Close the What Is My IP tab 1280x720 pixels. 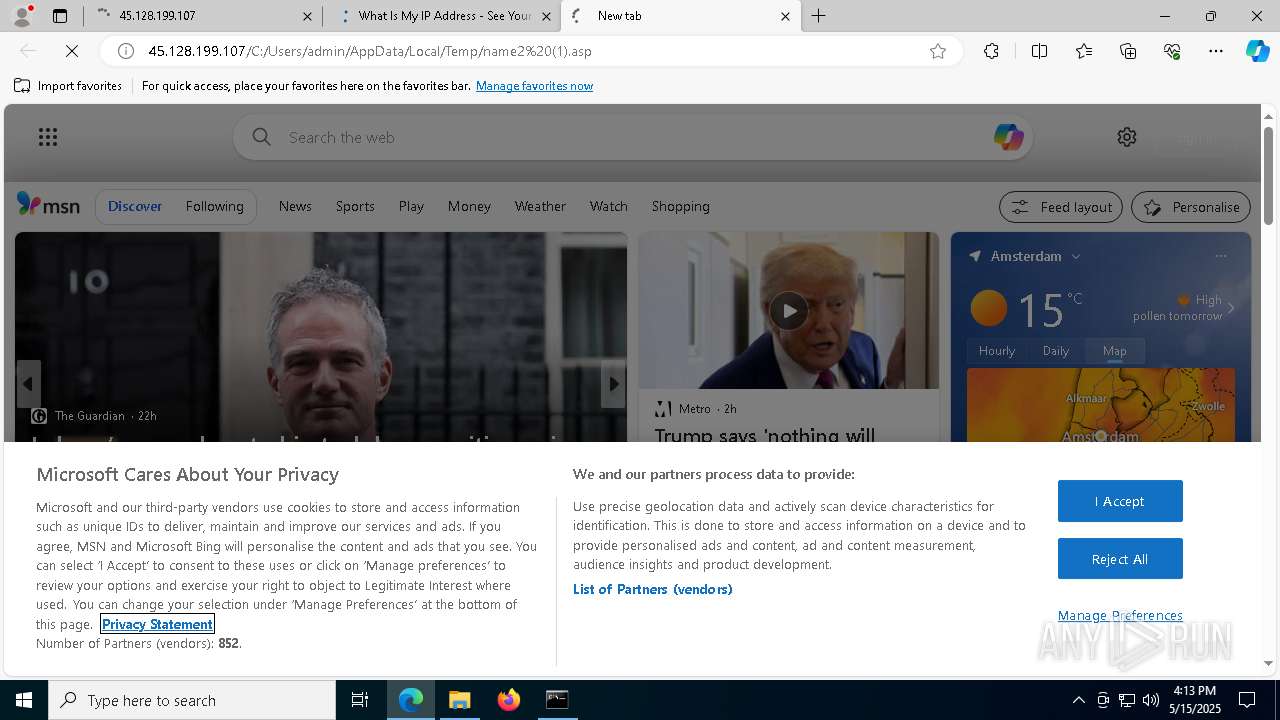tap(546, 16)
